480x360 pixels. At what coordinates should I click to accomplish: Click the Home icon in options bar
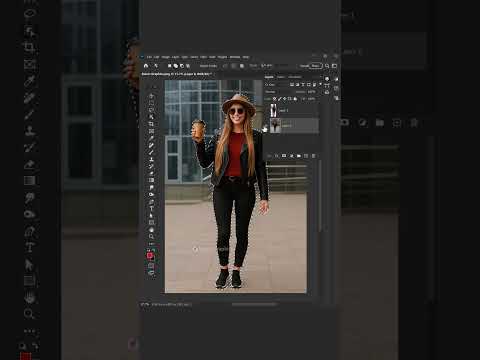[x=146, y=66]
